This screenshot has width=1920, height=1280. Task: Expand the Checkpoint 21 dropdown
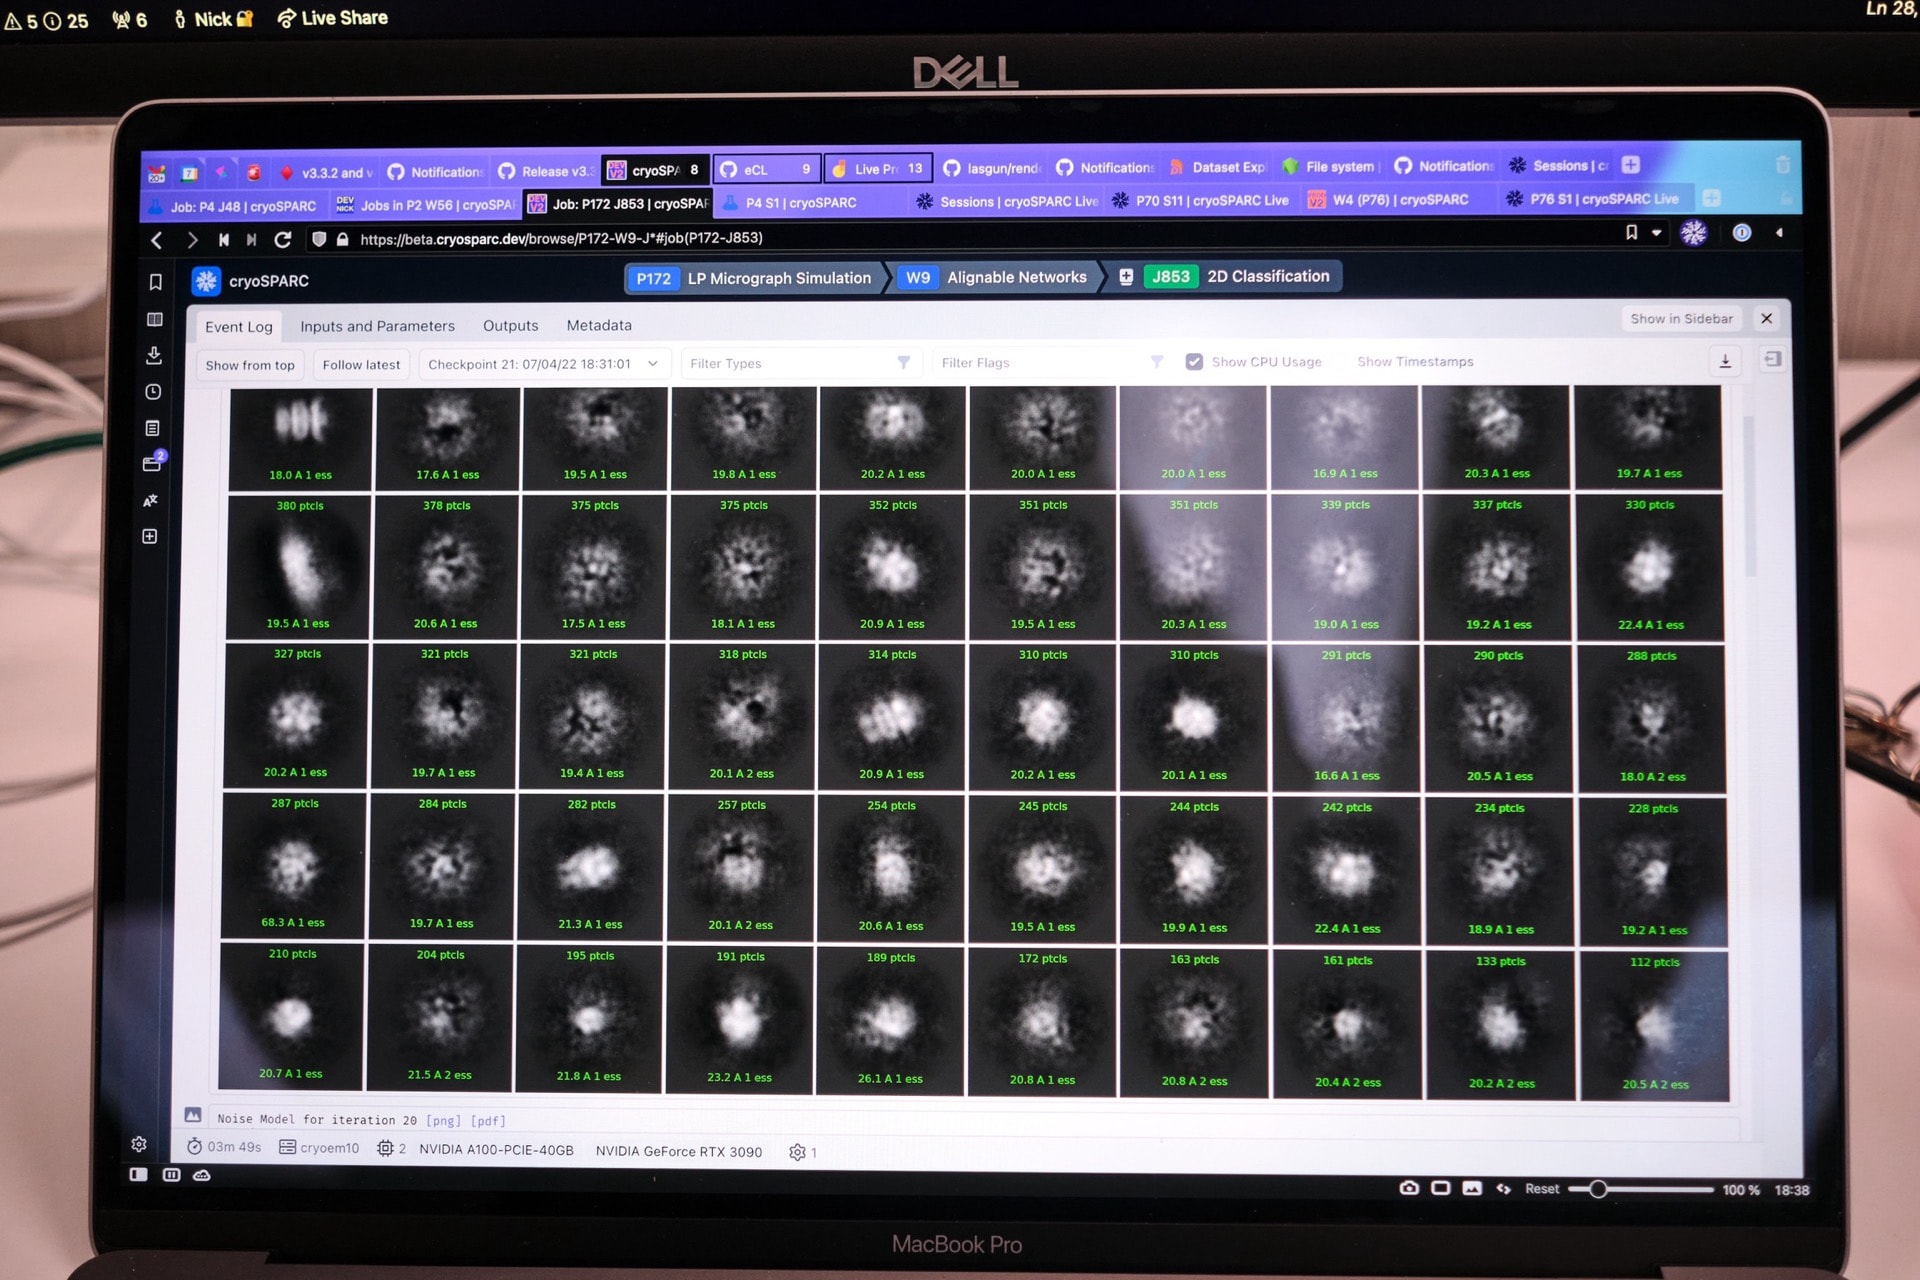(543, 364)
